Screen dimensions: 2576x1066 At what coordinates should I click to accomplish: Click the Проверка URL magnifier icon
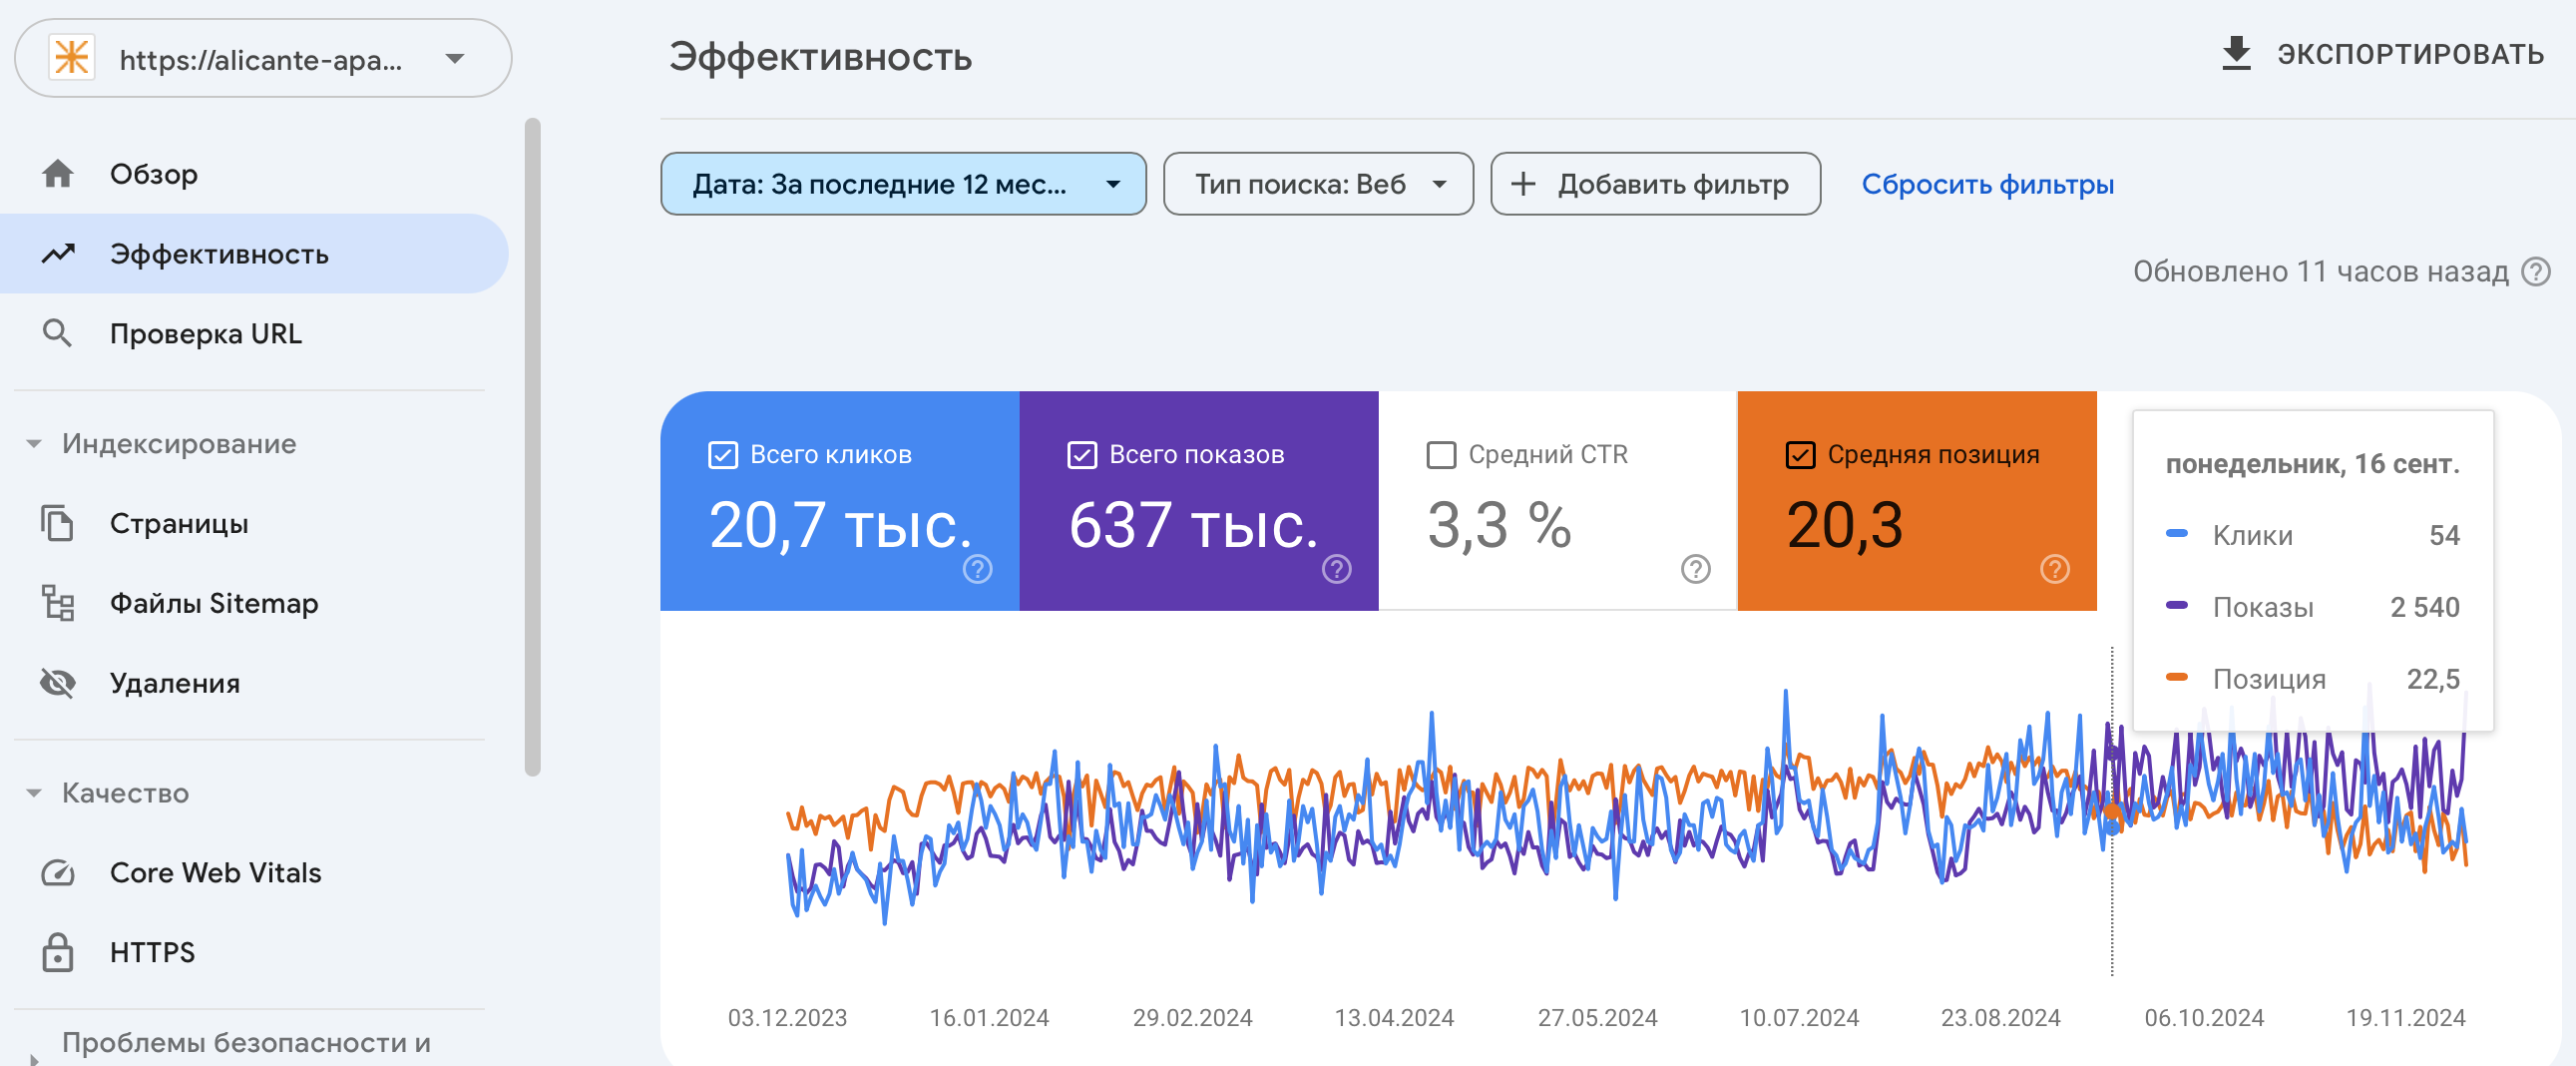58,334
